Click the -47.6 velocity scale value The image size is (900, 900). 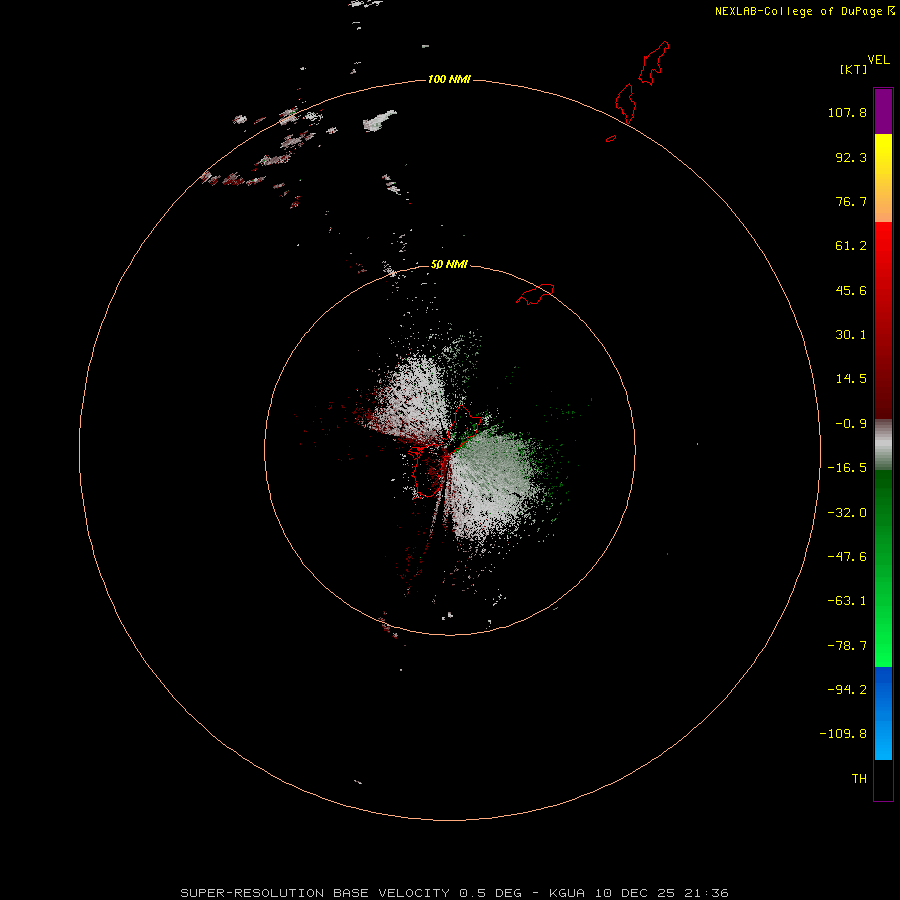click(x=847, y=557)
